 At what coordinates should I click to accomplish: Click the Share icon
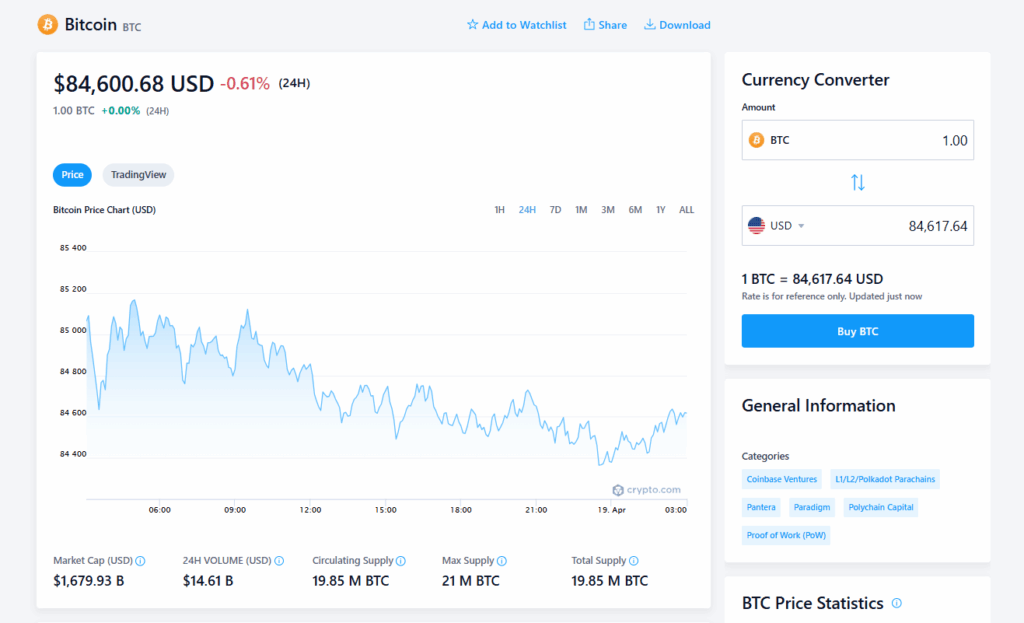[589, 25]
